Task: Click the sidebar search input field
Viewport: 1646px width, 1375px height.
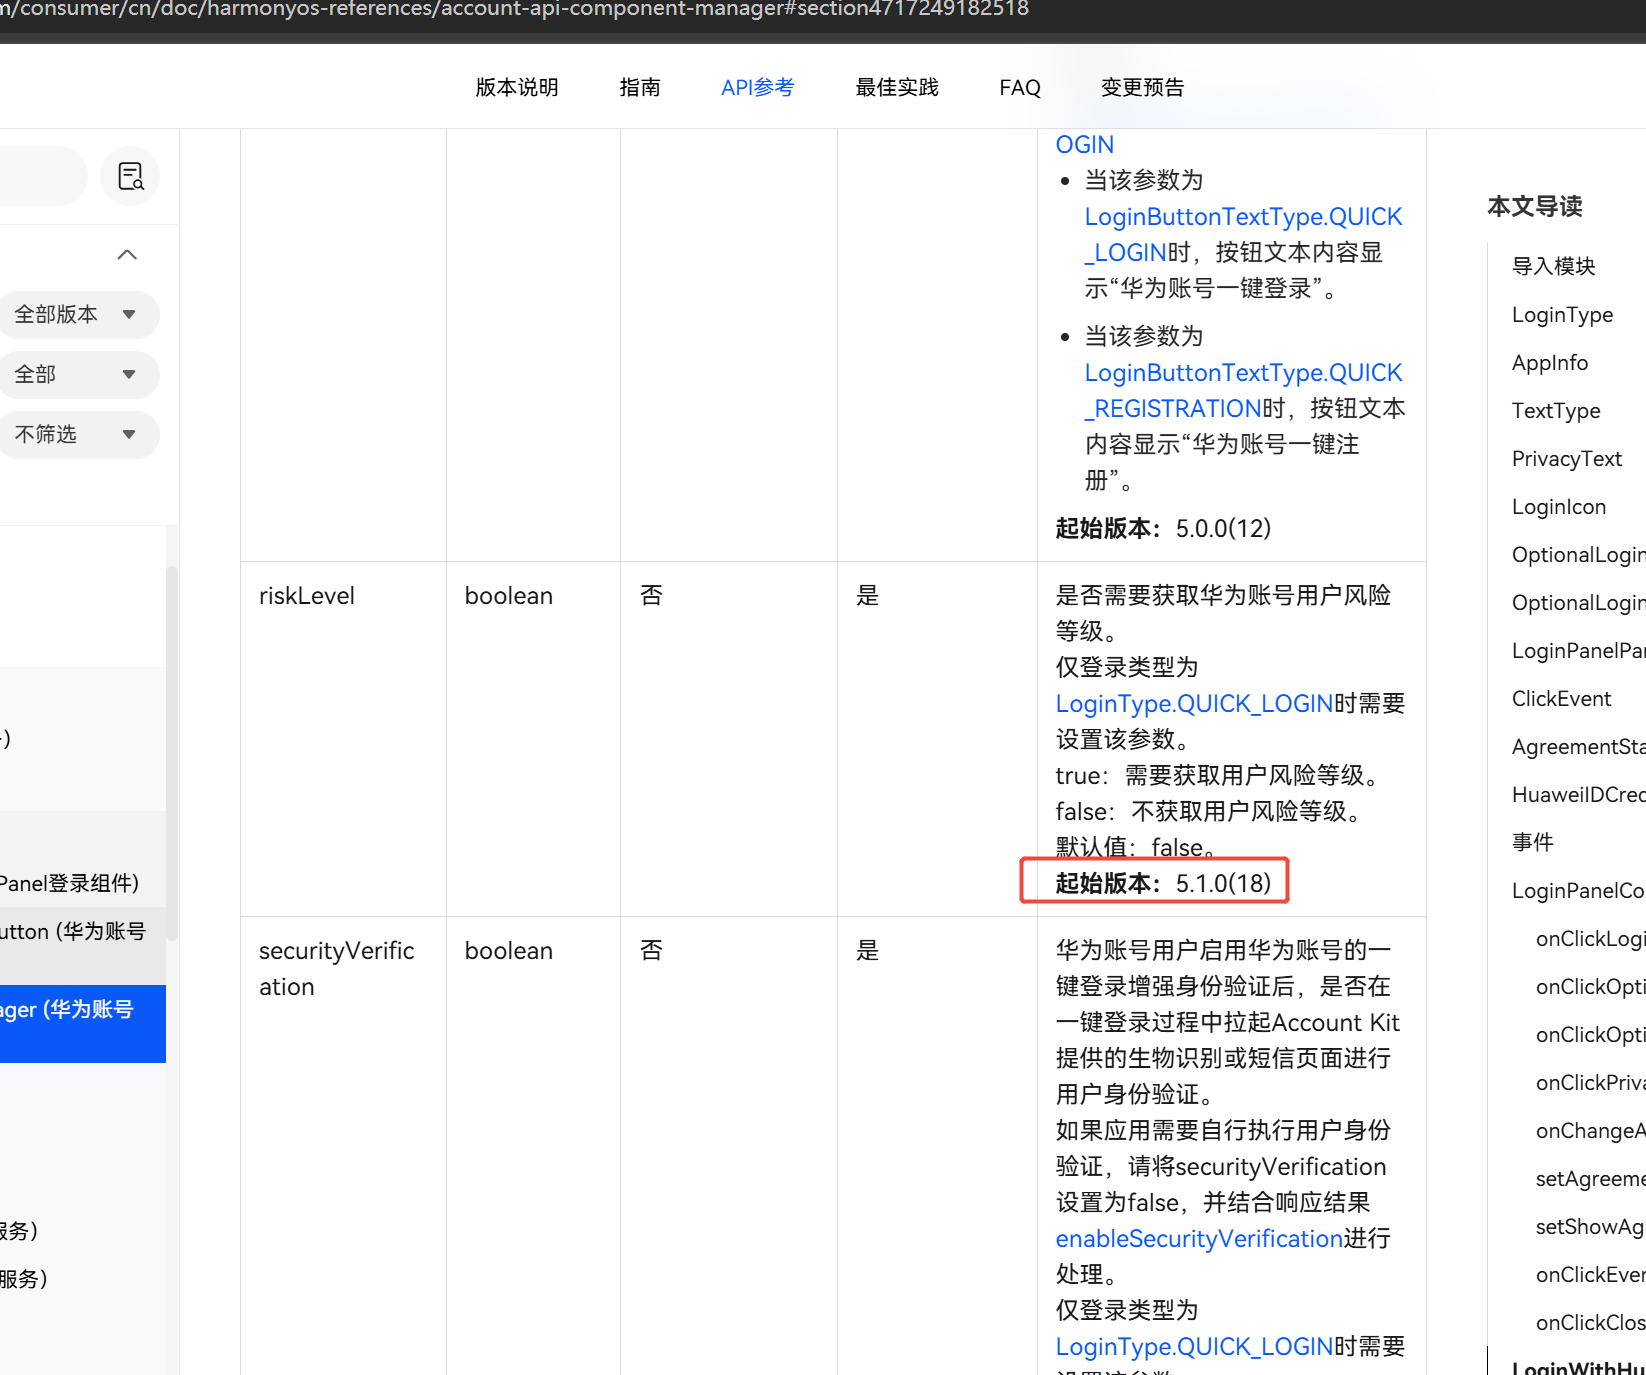Action: [x=43, y=176]
